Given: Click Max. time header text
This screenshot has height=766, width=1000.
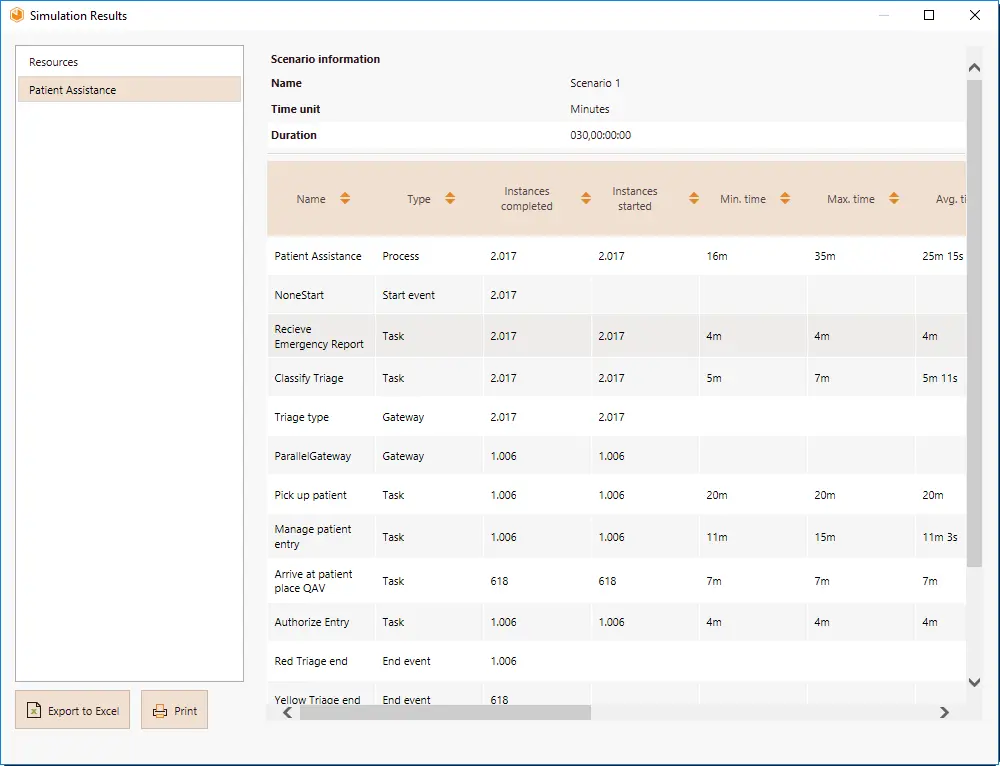Looking at the screenshot, I should click(x=851, y=199).
